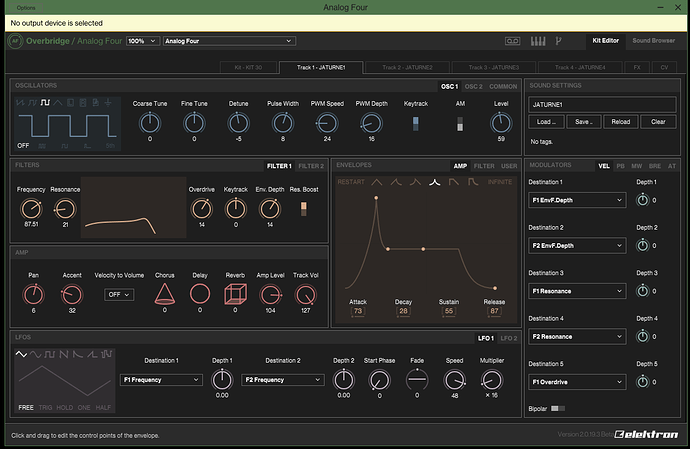Click the Clear sound button
The image size is (690, 449).
pyautogui.click(x=658, y=121)
